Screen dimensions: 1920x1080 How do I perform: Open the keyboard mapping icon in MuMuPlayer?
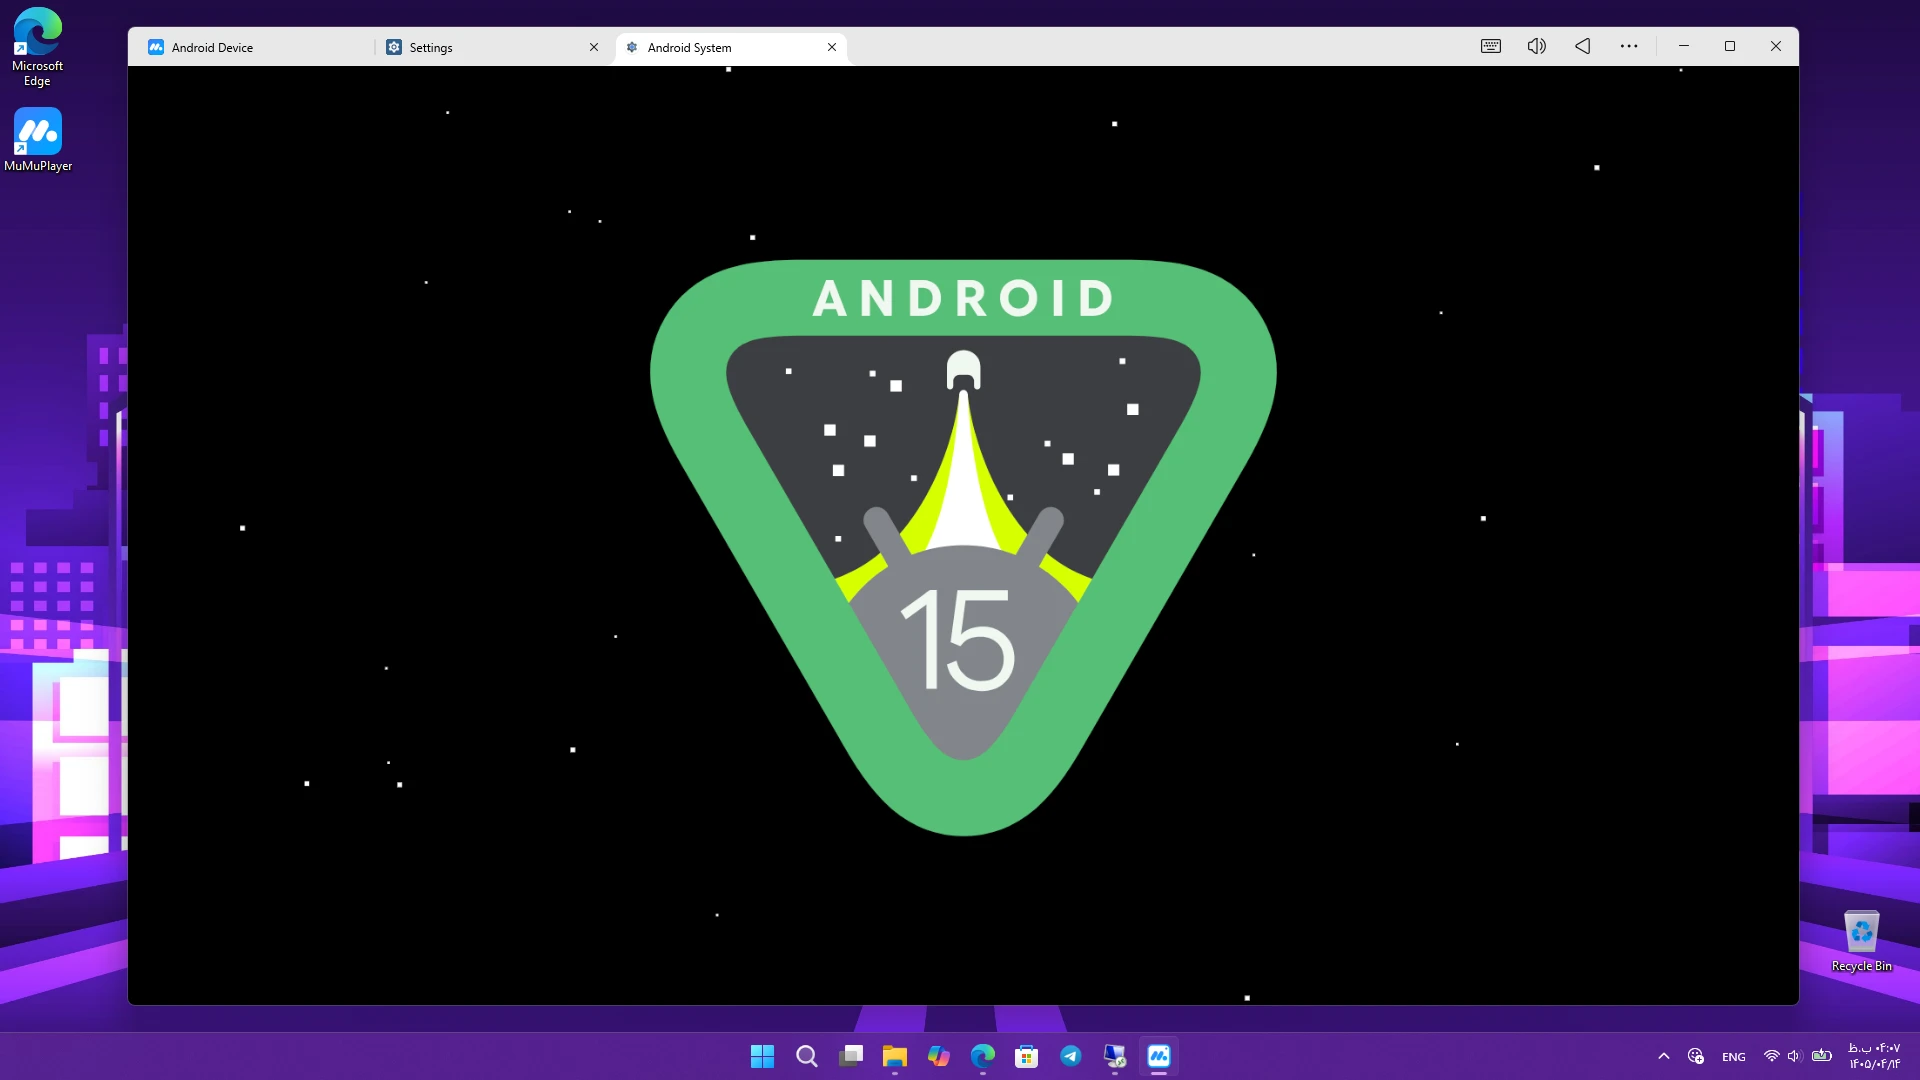1491,46
